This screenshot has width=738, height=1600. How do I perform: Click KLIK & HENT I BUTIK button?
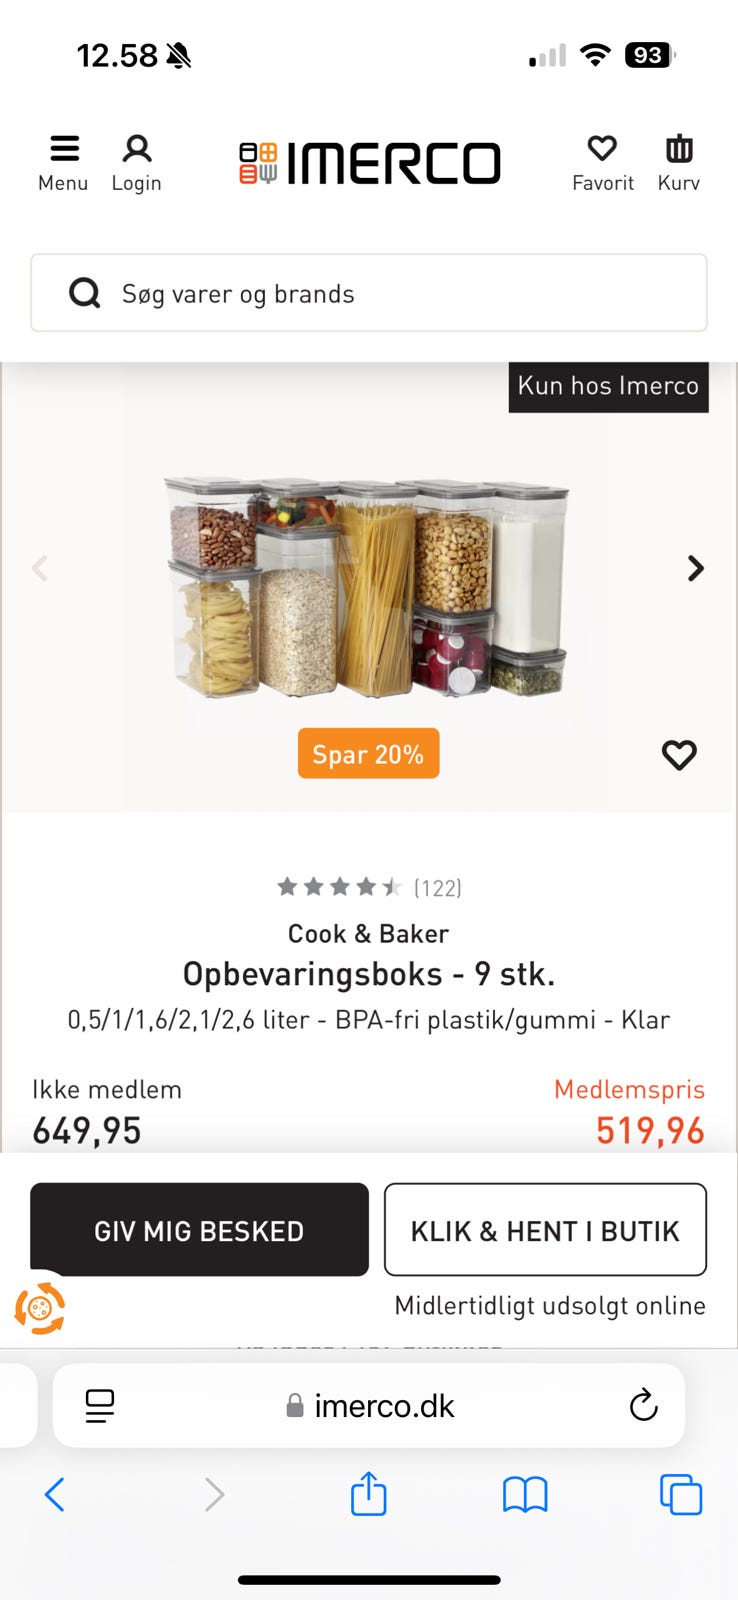[x=545, y=1230]
